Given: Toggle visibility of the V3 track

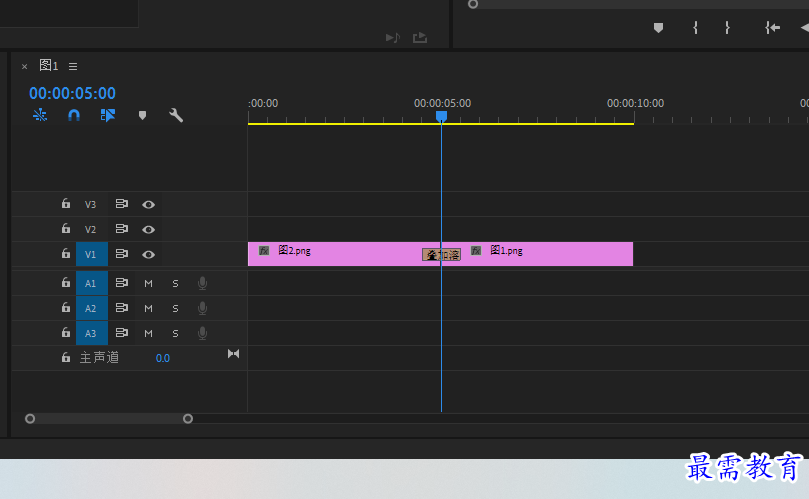Looking at the screenshot, I should point(149,205).
